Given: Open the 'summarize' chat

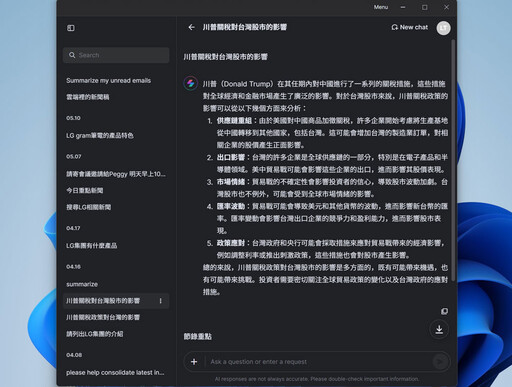Looking at the screenshot, I should coord(82,284).
